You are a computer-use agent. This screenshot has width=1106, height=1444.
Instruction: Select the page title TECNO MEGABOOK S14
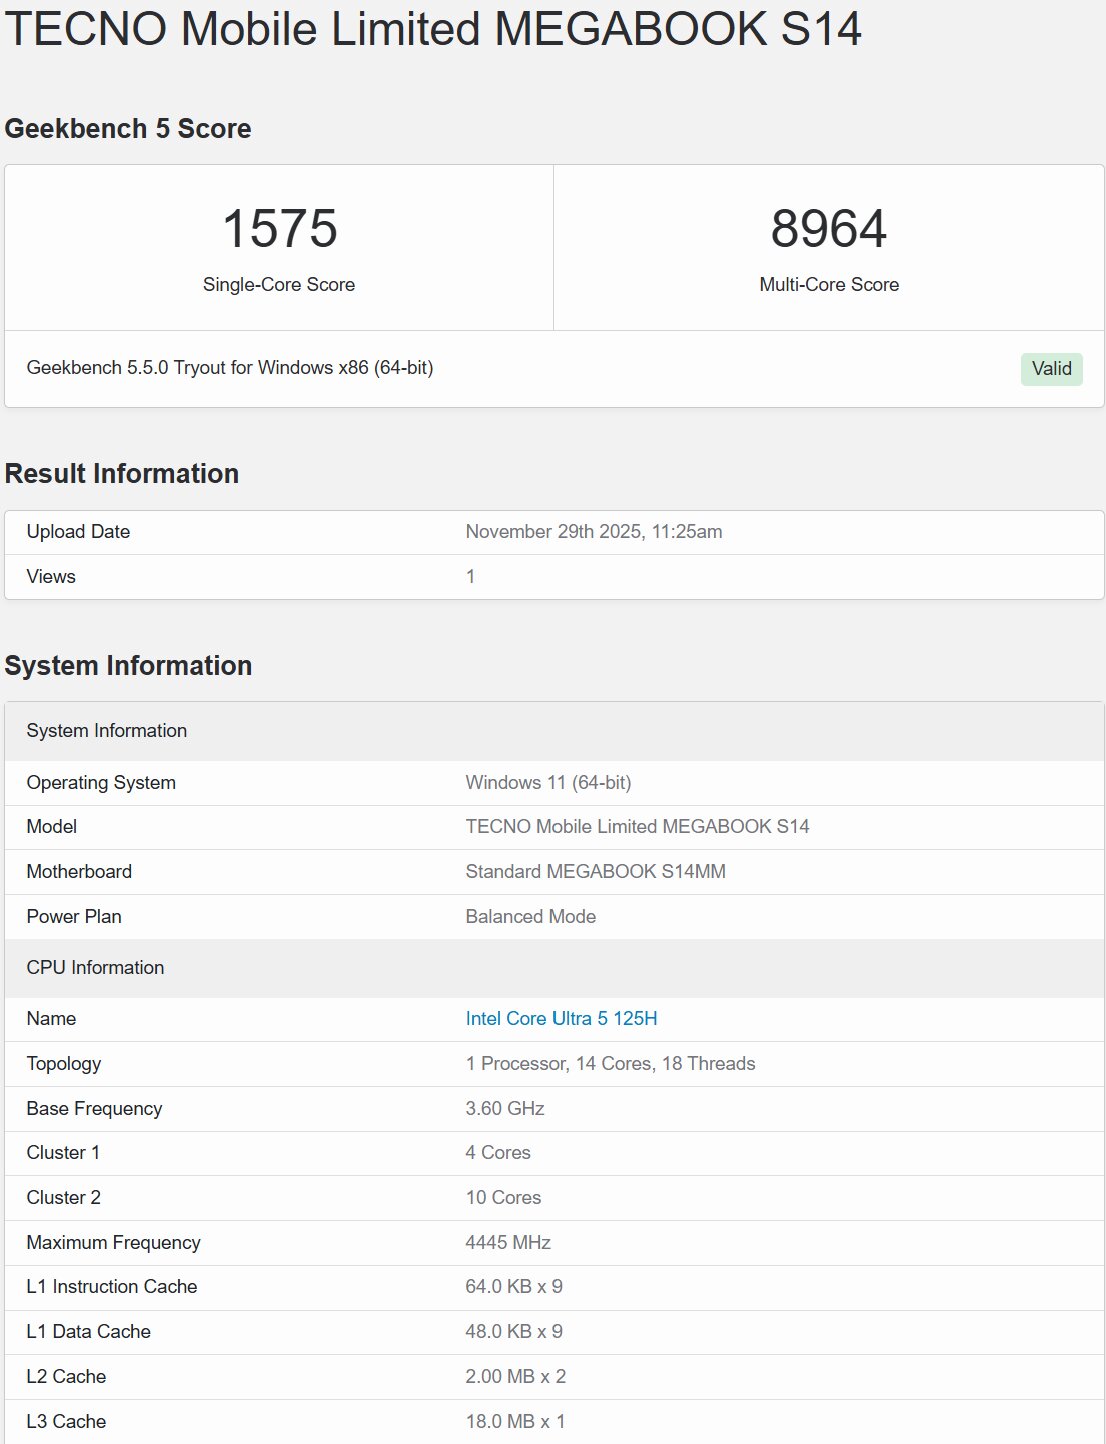pyautogui.click(x=433, y=28)
